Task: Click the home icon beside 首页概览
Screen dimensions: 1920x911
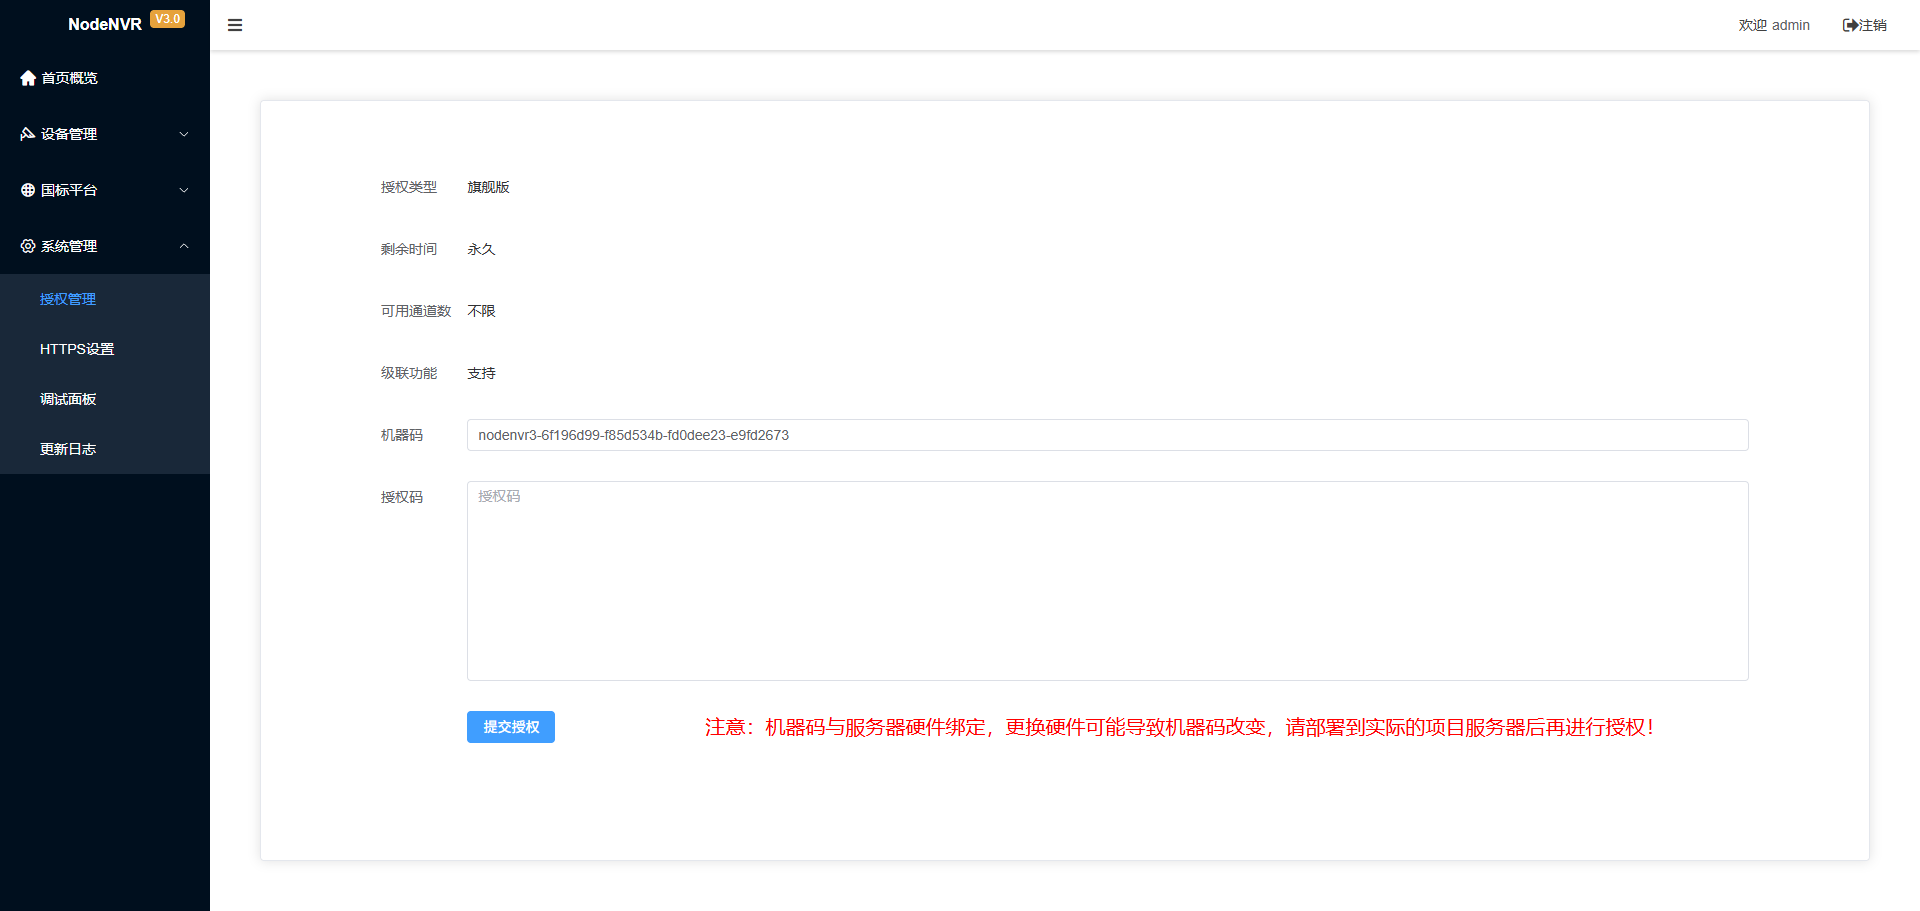Action: click(x=28, y=78)
